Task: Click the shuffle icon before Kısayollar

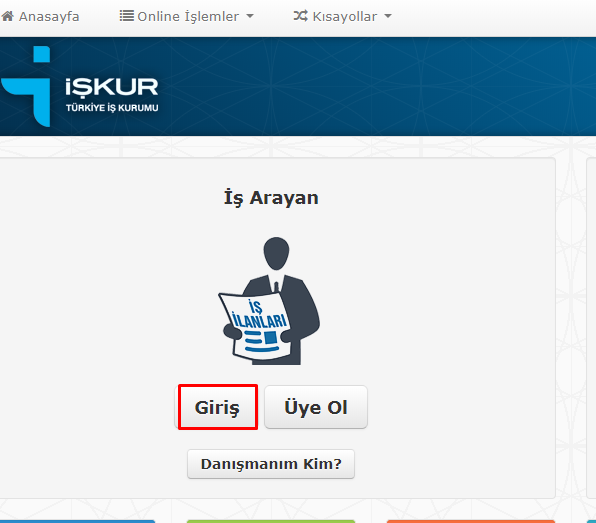Action: click(x=301, y=16)
